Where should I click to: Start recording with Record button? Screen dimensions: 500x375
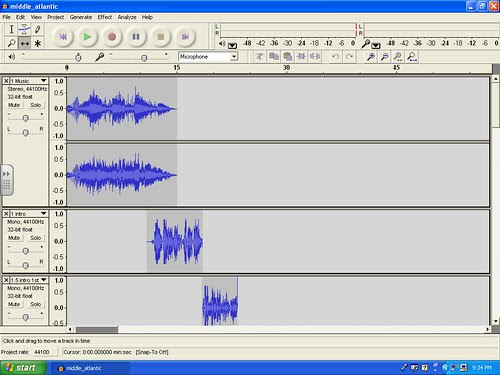pyautogui.click(x=112, y=37)
